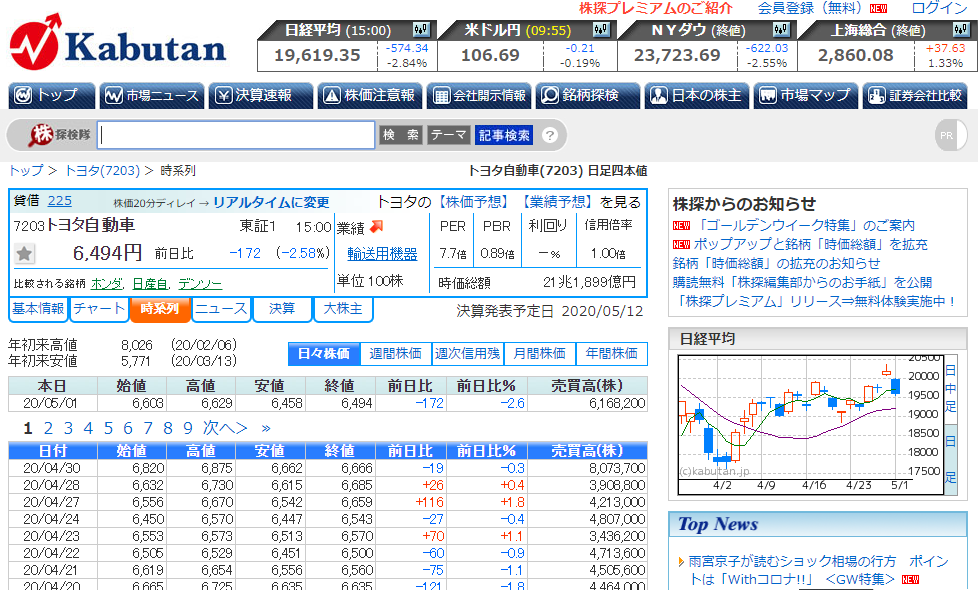Go to page 2 of price history
The width and height of the screenshot is (978, 590).
coord(48,428)
